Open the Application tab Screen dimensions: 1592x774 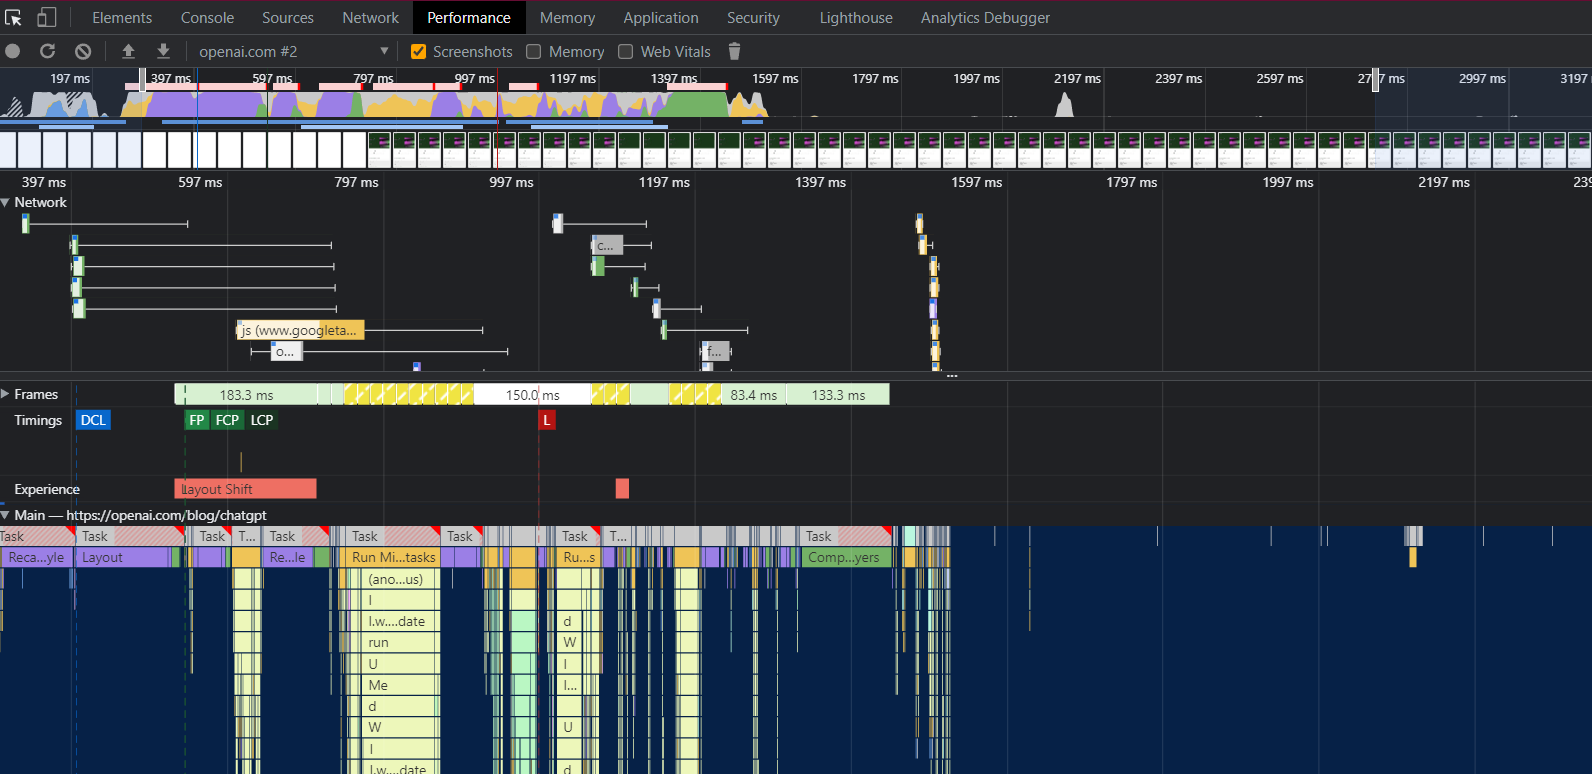pyautogui.click(x=661, y=17)
